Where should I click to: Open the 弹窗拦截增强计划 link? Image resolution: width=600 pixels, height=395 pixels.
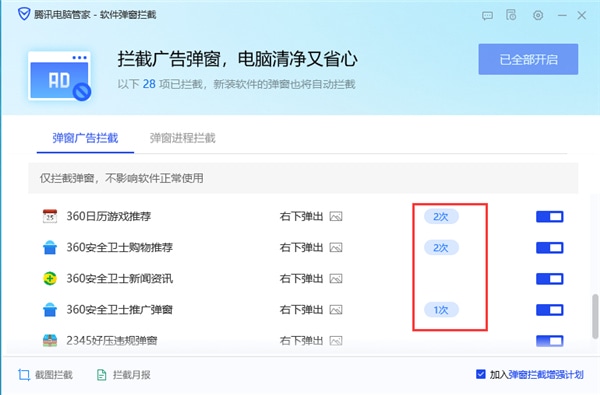(x=546, y=374)
